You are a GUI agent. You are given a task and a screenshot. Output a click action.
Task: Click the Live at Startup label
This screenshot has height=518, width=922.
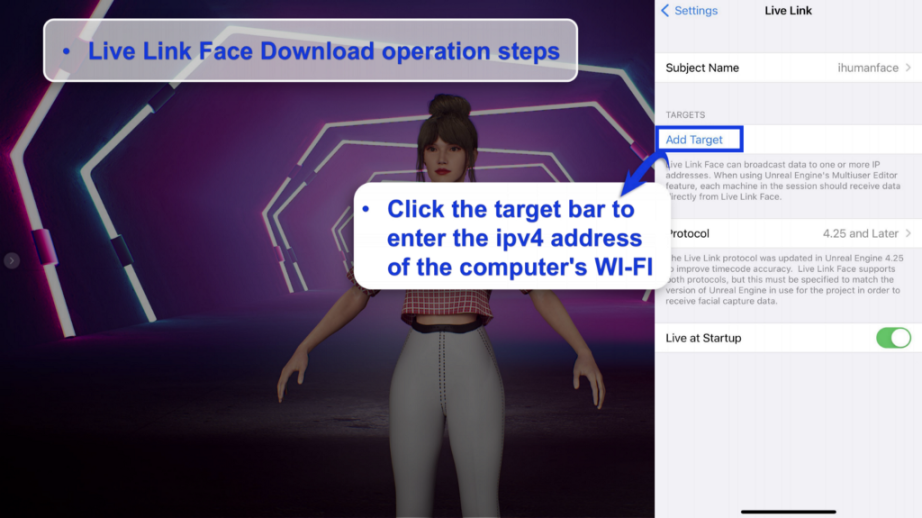pyautogui.click(x=703, y=338)
